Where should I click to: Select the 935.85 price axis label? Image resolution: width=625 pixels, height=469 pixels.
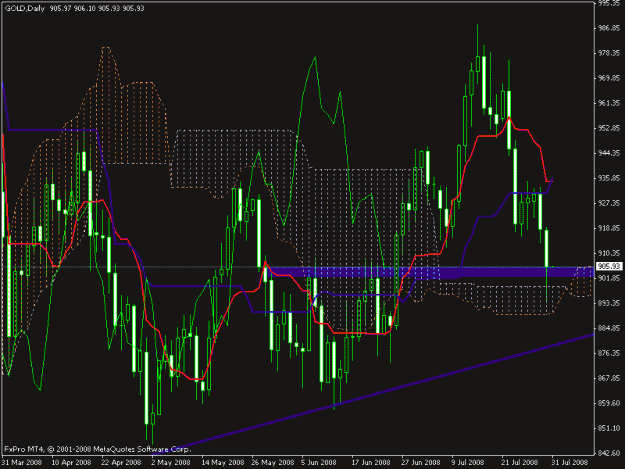click(609, 178)
